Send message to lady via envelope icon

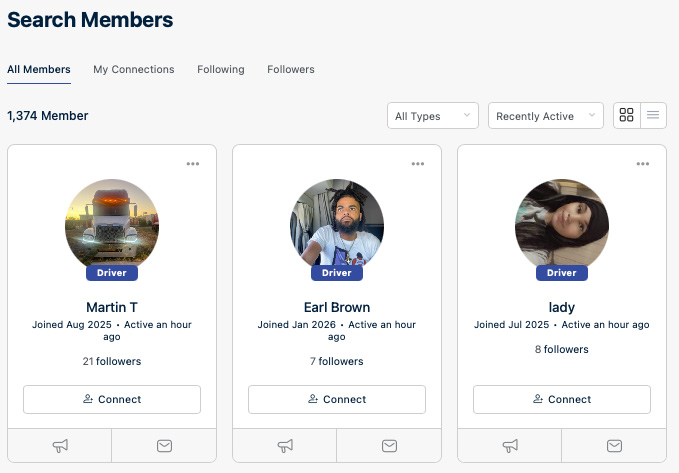coord(614,446)
